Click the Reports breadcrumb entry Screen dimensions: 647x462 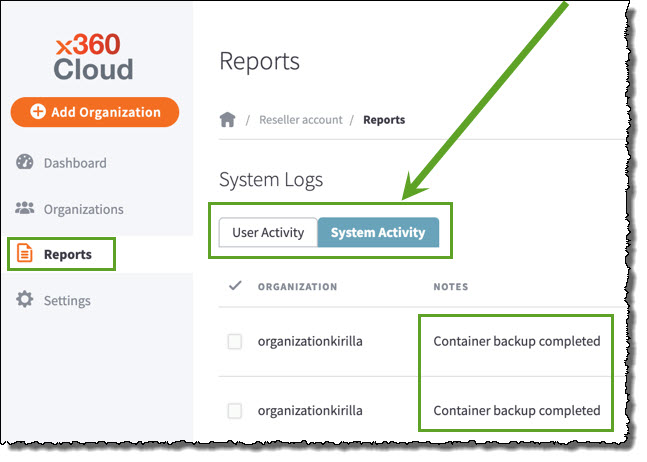(x=384, y=120)
